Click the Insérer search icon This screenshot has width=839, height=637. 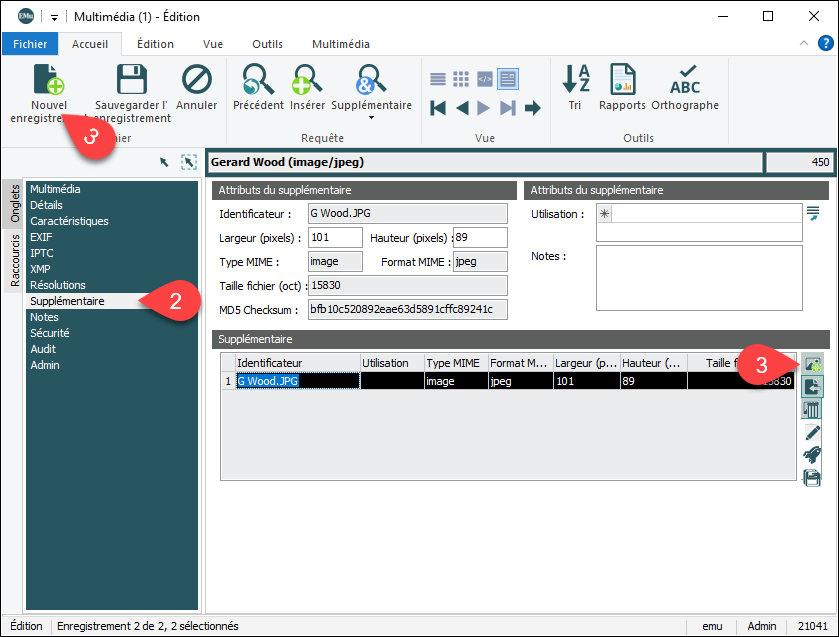307,81
